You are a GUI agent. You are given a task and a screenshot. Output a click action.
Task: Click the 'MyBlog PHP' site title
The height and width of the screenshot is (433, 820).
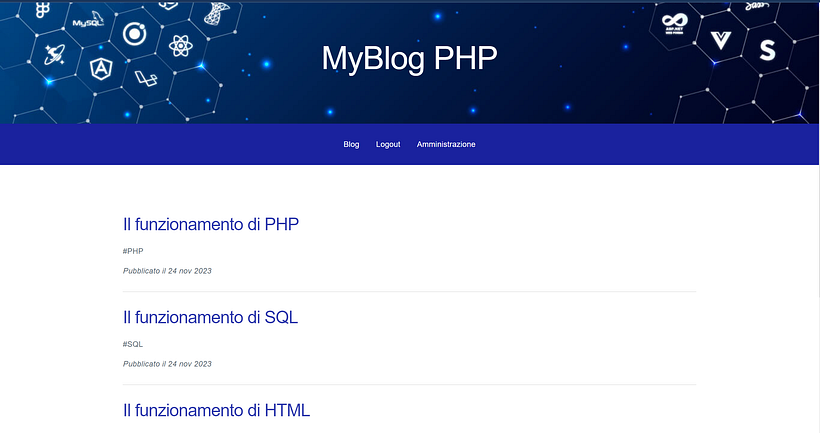[409, 58]
